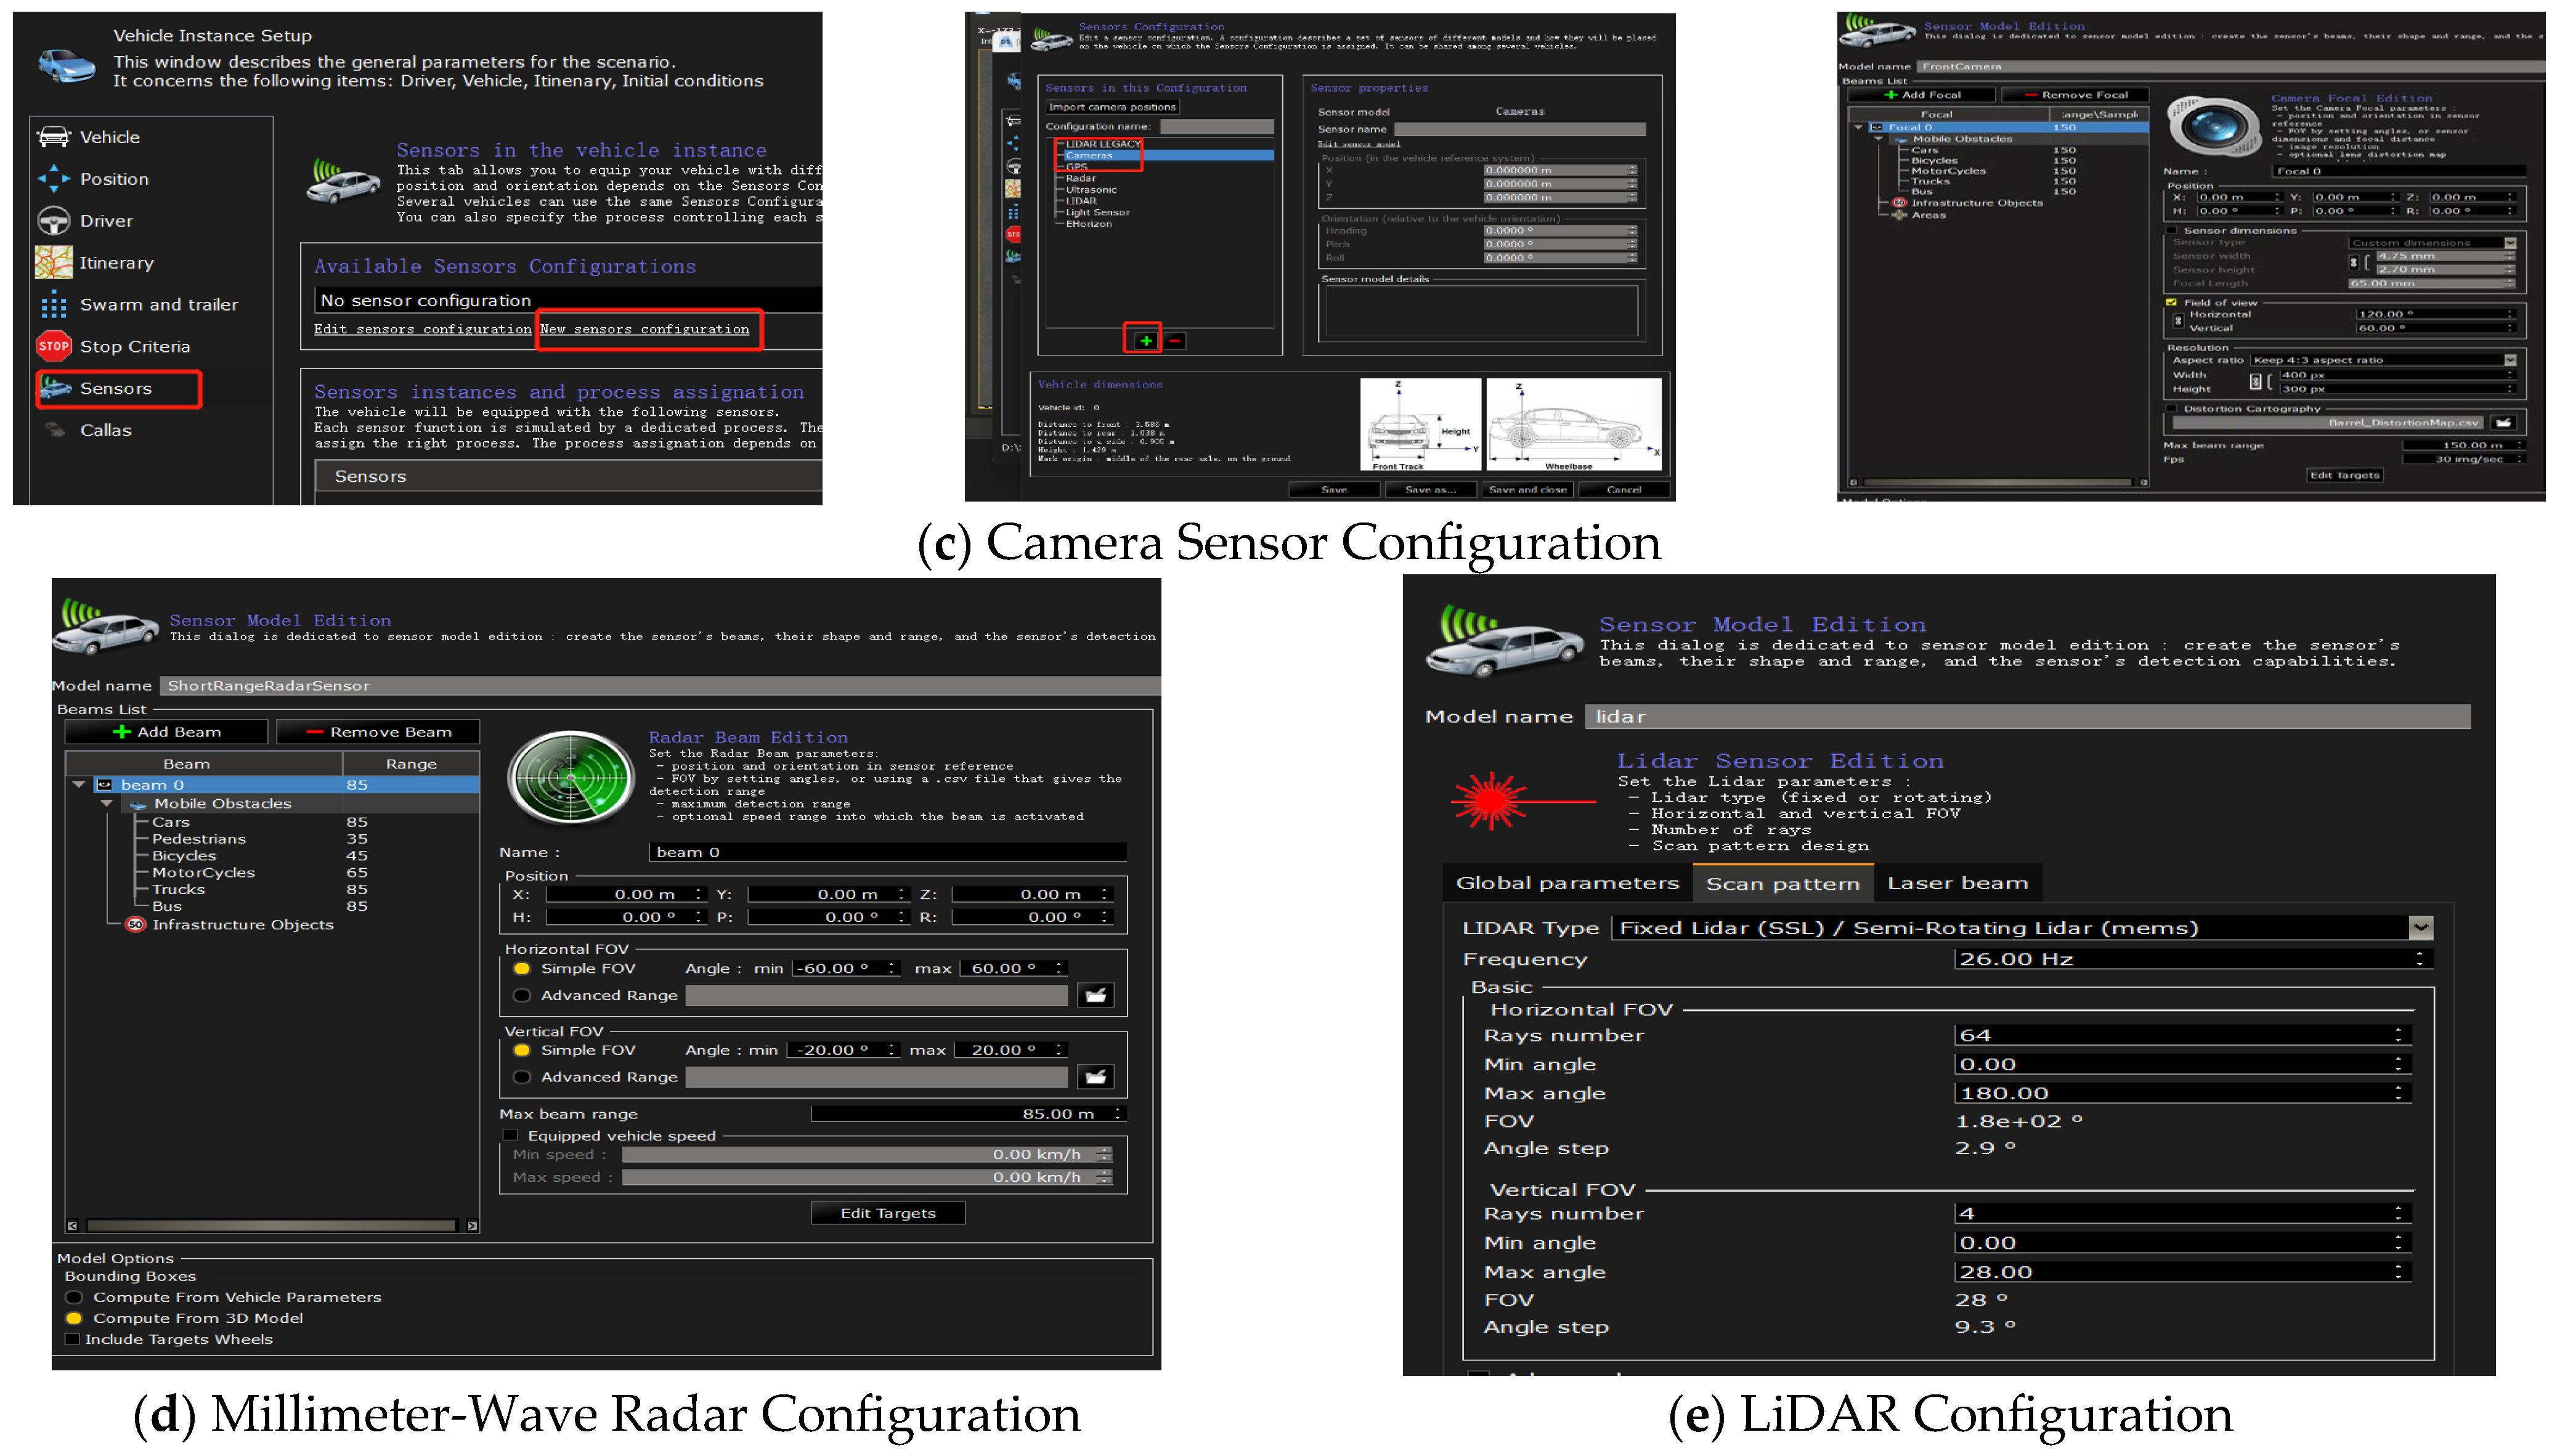Collapse the Mobile Obstacles radar tree node
2557x1456 pixels.
click(x=107, y=803)
